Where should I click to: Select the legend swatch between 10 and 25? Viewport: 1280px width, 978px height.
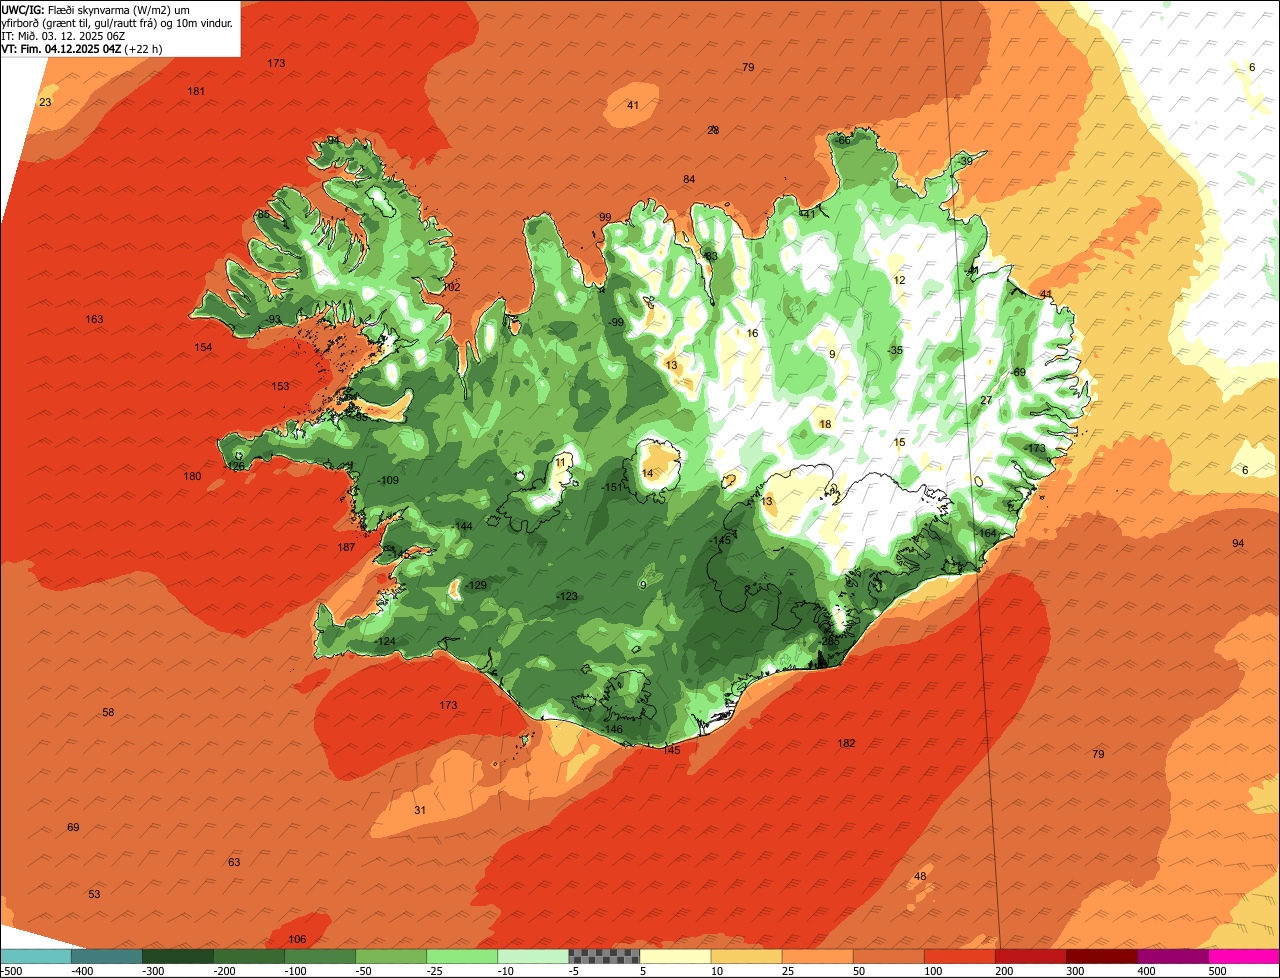[x=746, y=956]
